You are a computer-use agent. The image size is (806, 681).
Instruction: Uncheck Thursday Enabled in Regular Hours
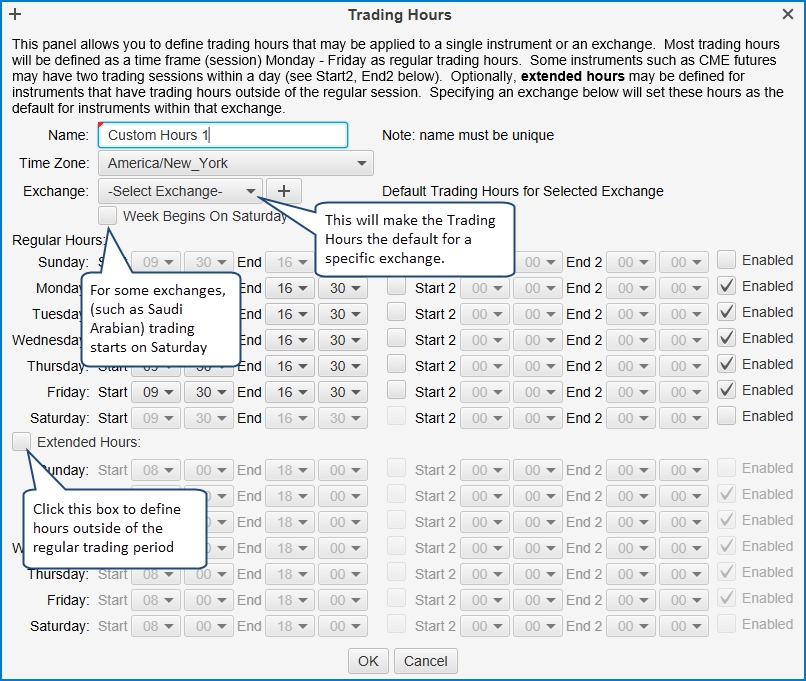[x=726, y=364]
